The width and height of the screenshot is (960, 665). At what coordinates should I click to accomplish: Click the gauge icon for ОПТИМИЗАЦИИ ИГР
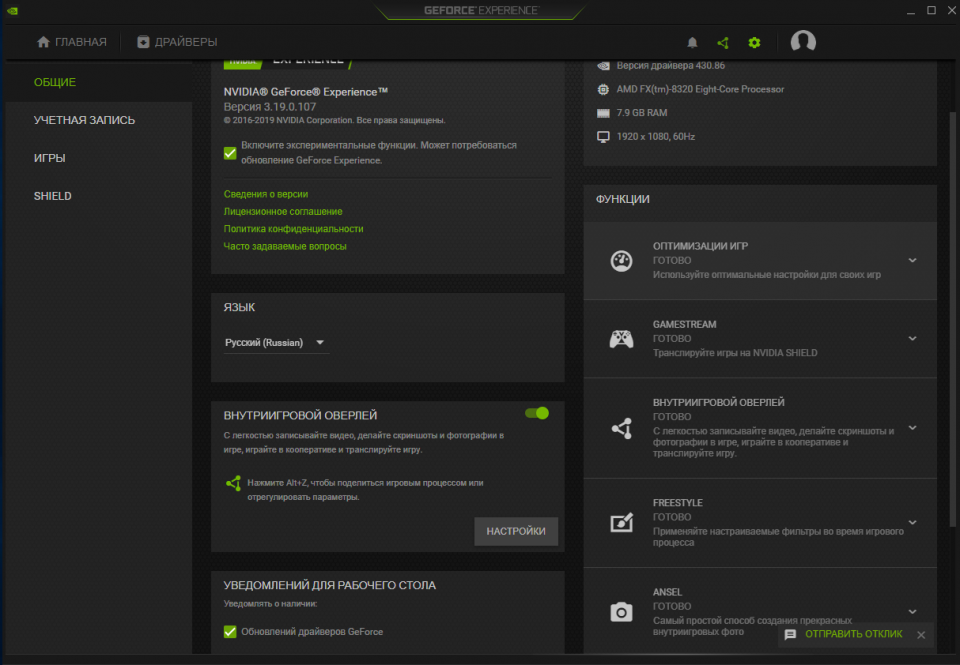coord(621,261)
